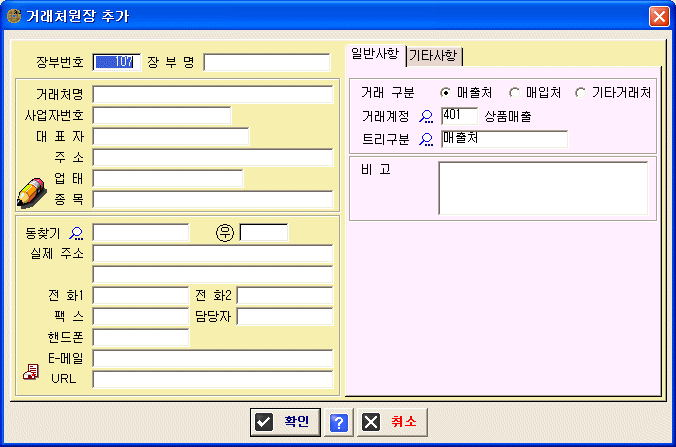Focus the 장부번호 input field

[117, 63]
